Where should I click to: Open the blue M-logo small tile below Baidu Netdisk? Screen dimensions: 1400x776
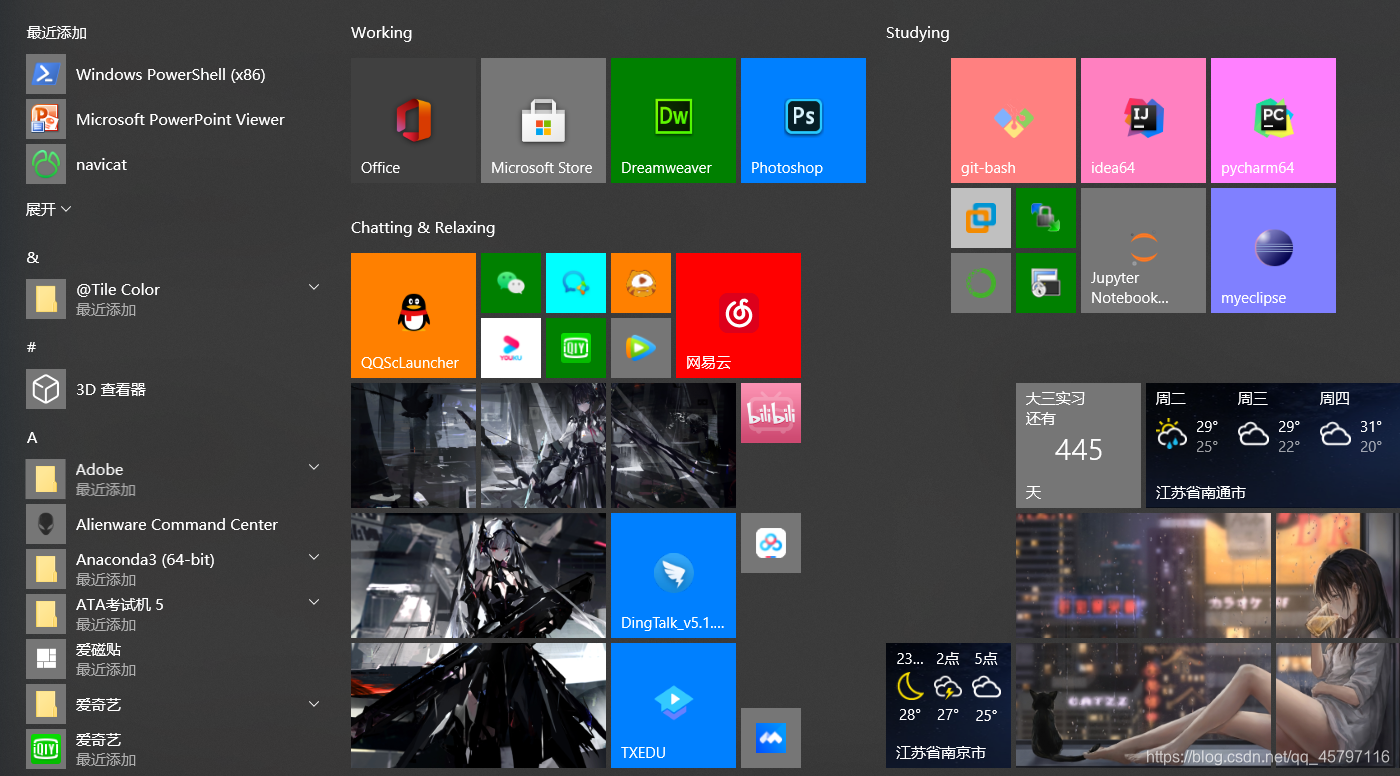tap(771, 738)
